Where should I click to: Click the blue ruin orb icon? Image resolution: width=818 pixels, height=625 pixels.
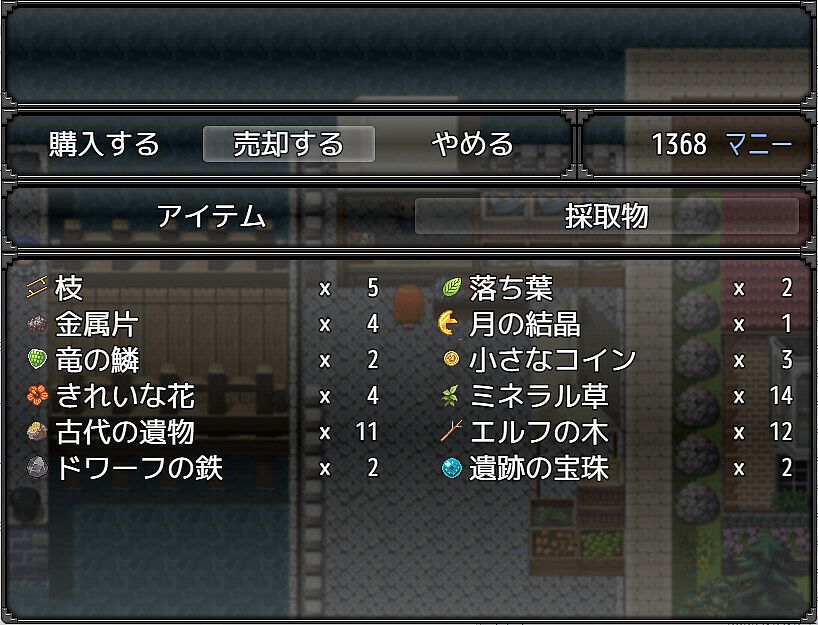pos(452,467)
